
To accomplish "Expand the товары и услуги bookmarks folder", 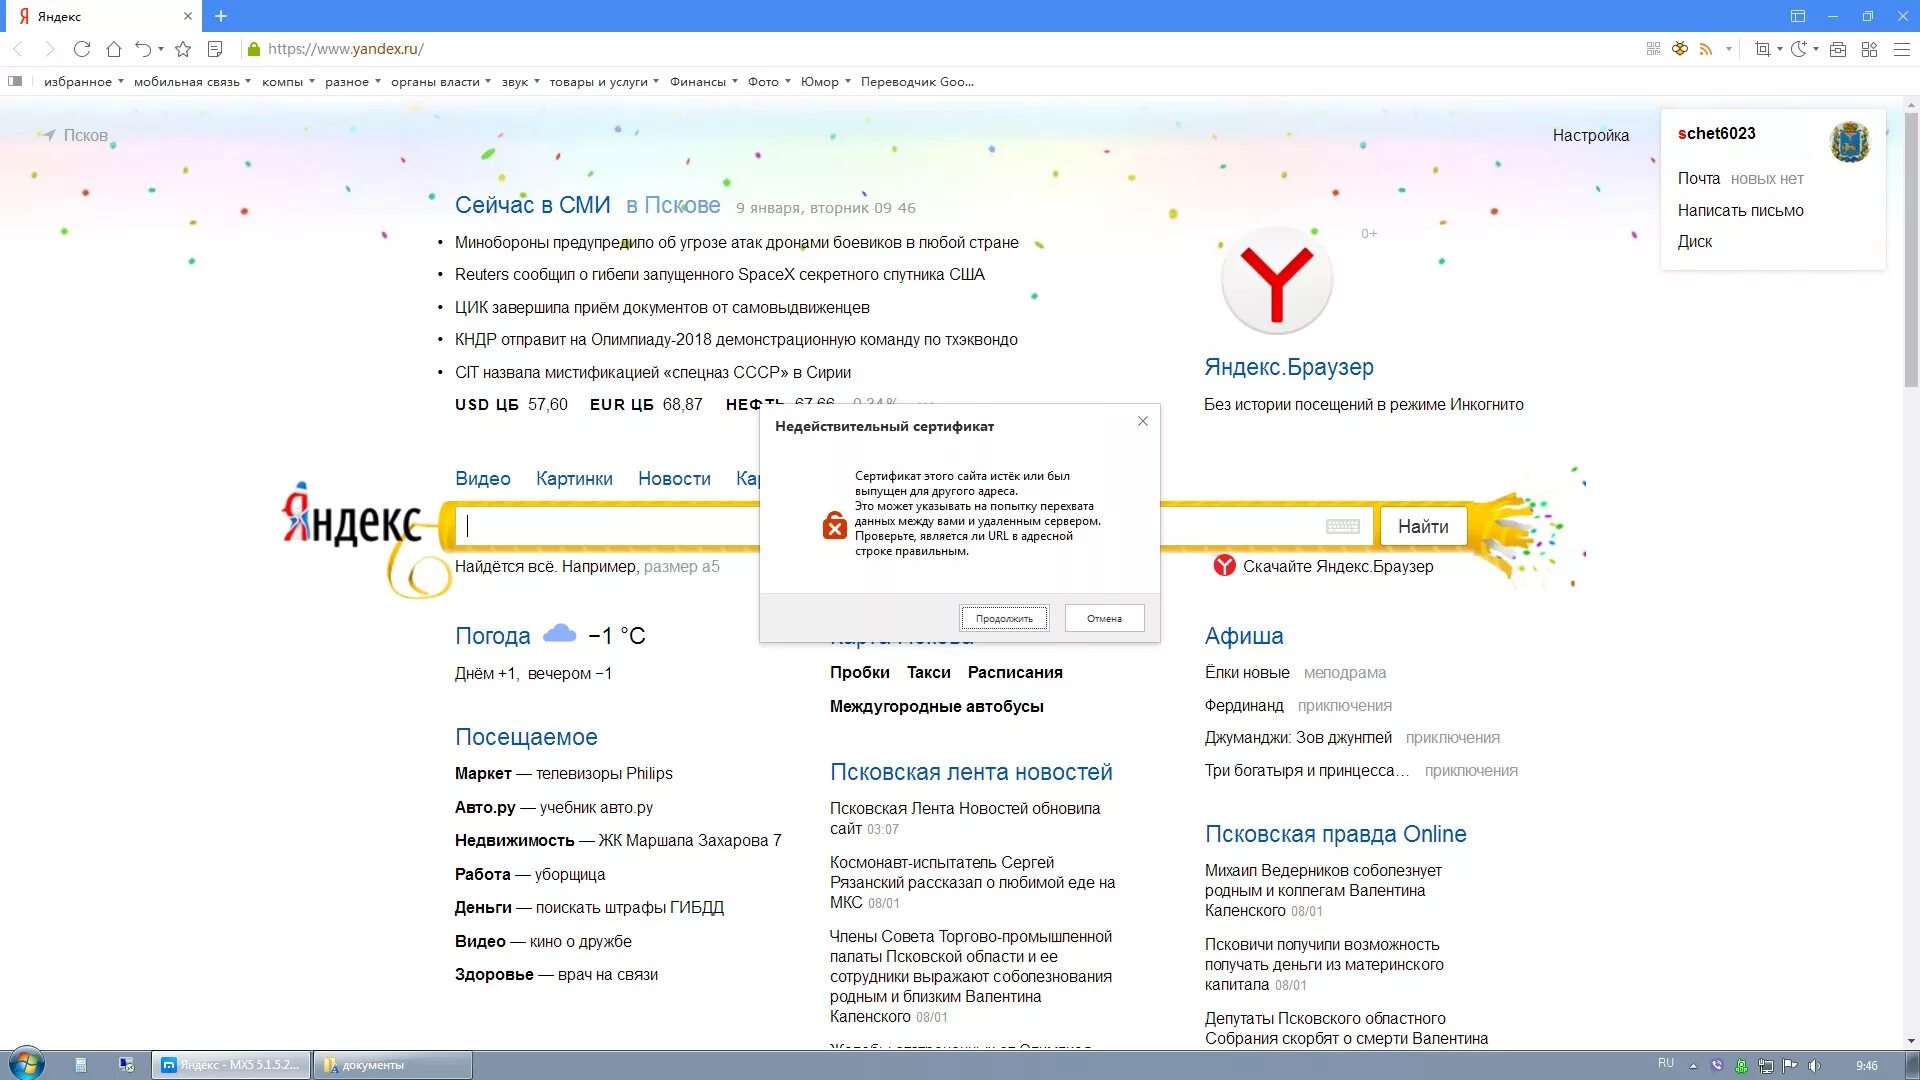I will tap(604, 82).
